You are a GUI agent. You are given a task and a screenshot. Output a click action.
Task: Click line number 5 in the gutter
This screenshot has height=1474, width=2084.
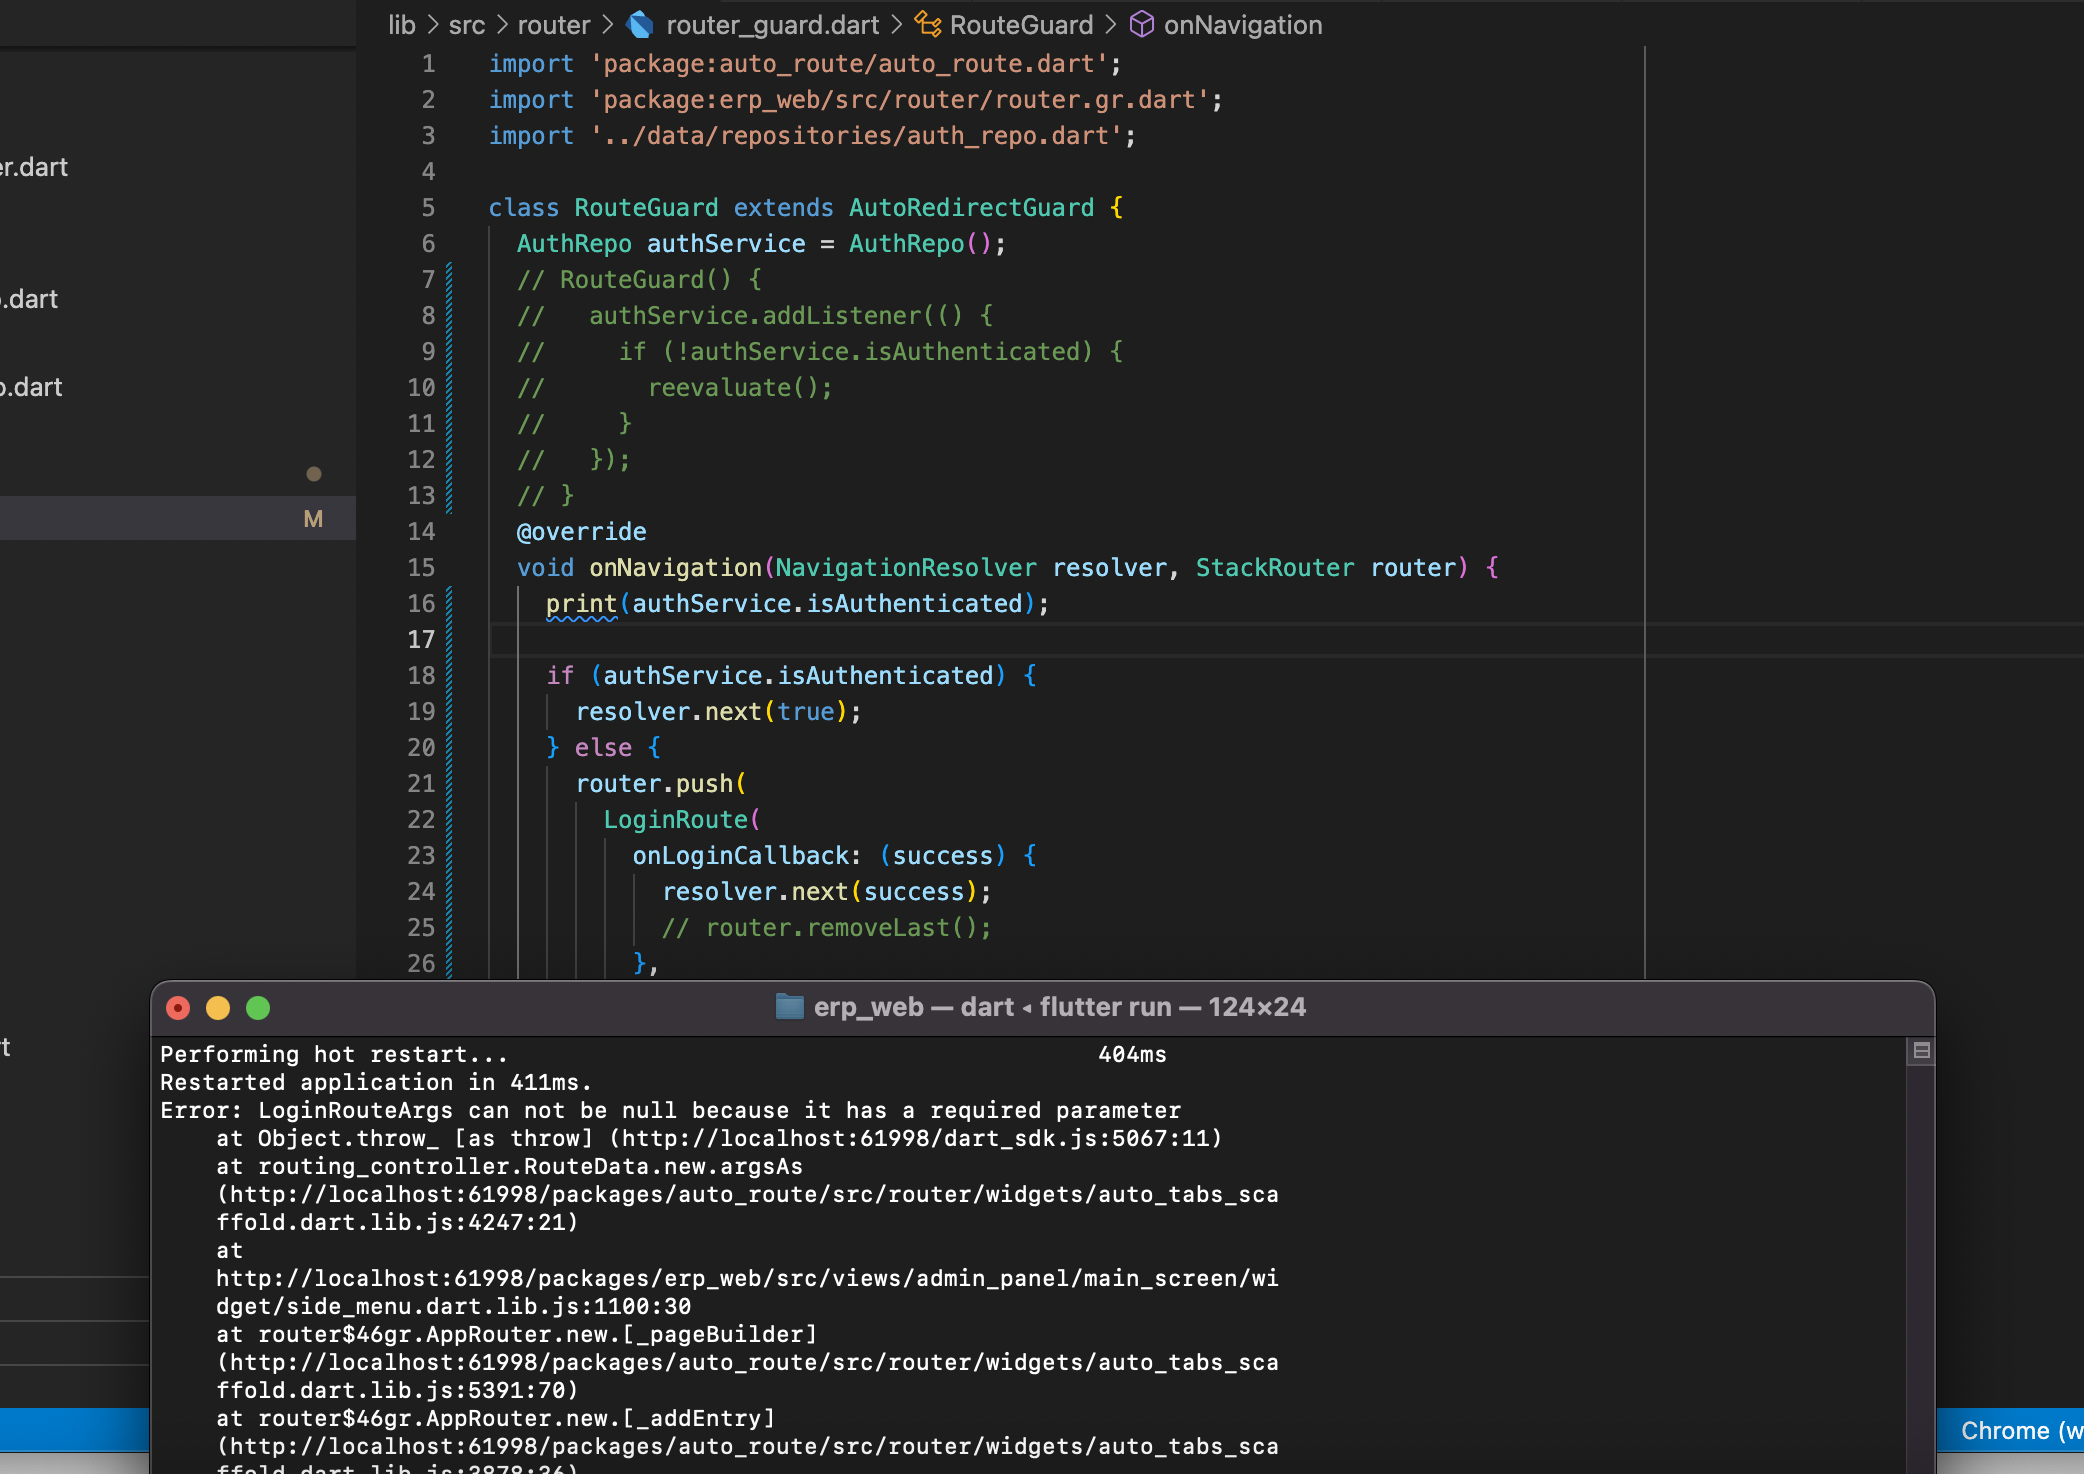428,208
